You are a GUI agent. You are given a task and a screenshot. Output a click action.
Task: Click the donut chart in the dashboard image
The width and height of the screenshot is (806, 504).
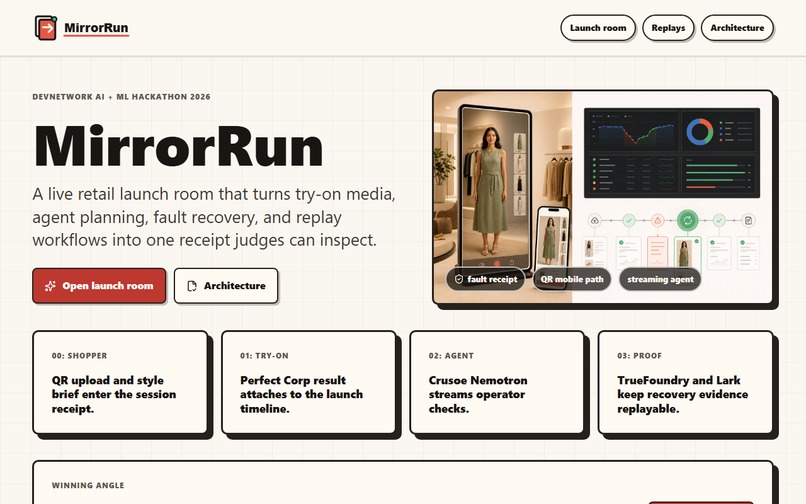(700, 131)
